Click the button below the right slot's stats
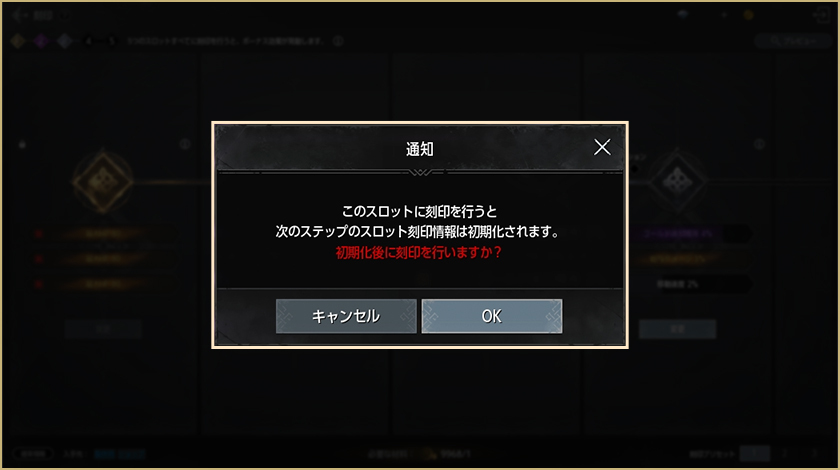Viewport: 840px width, 470px height. [677, 329]
